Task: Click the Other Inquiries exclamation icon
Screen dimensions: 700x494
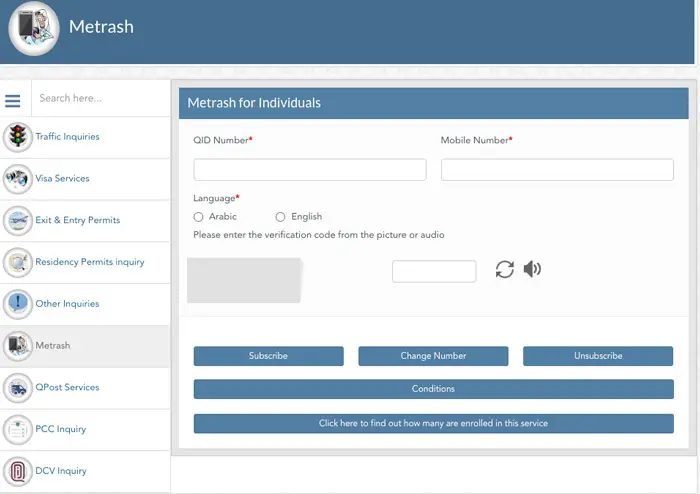Action: tap(18, 304)
